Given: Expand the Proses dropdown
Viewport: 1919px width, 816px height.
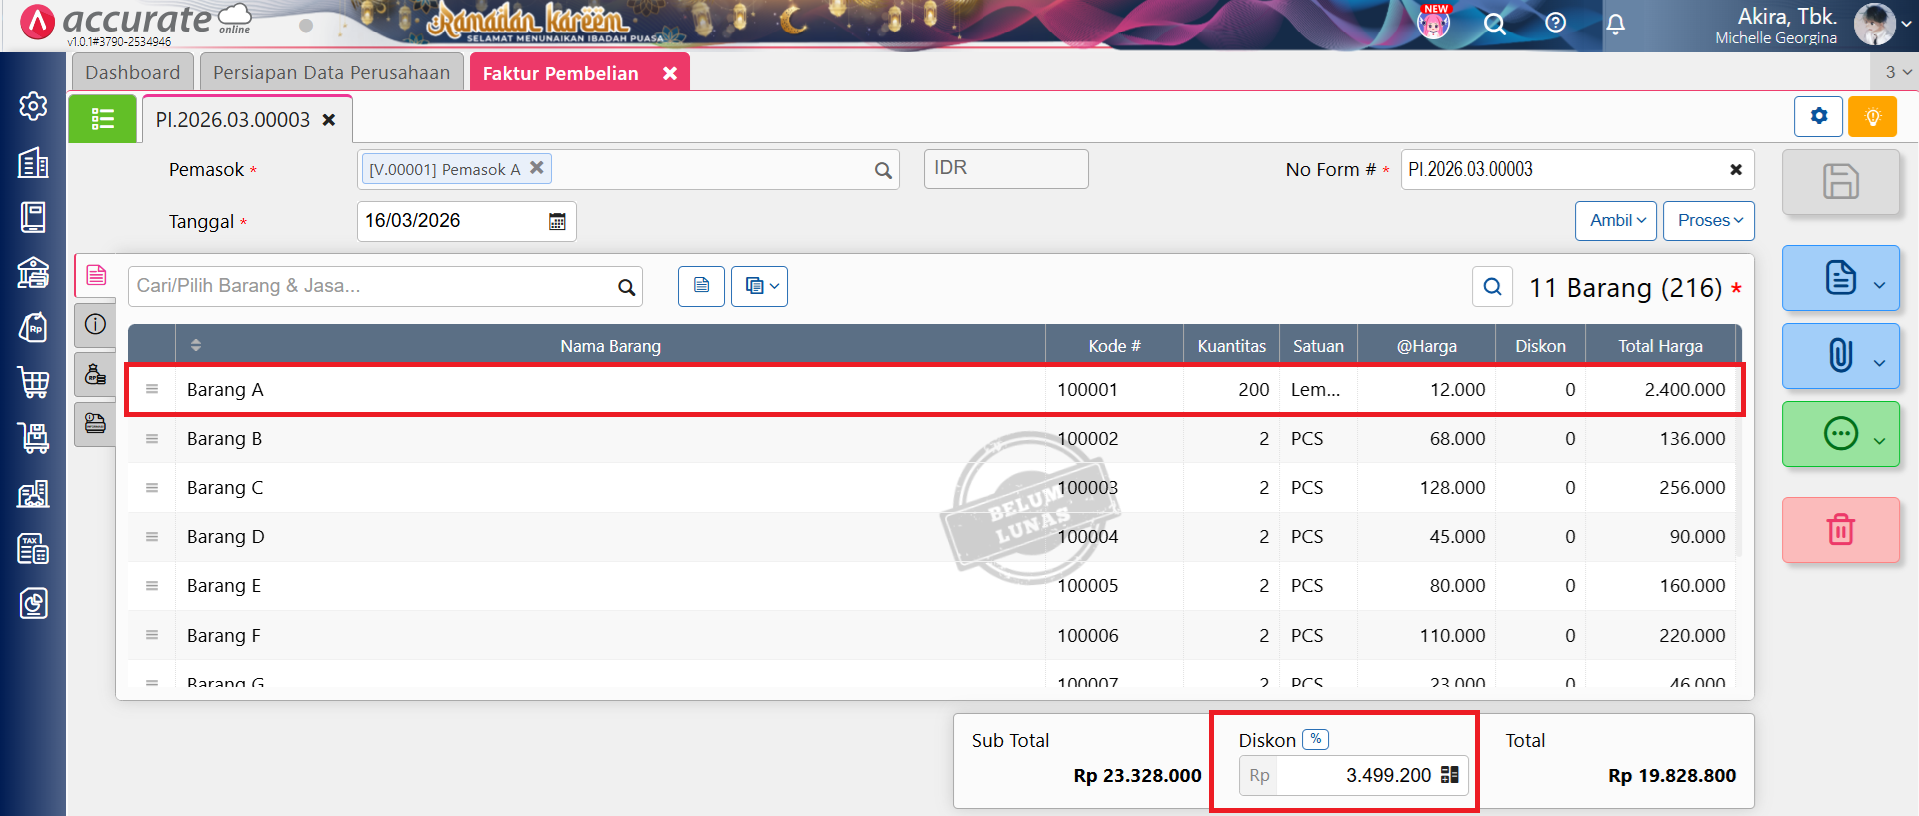Looking at the screenshot, I should pyautogui.click(x=1708, y=221).
